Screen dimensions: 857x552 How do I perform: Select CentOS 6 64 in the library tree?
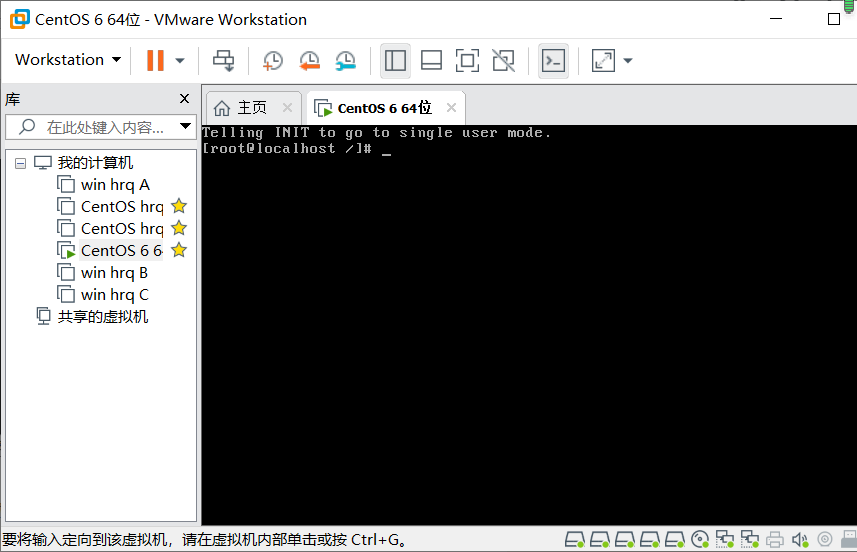click(x=121, y=250)
